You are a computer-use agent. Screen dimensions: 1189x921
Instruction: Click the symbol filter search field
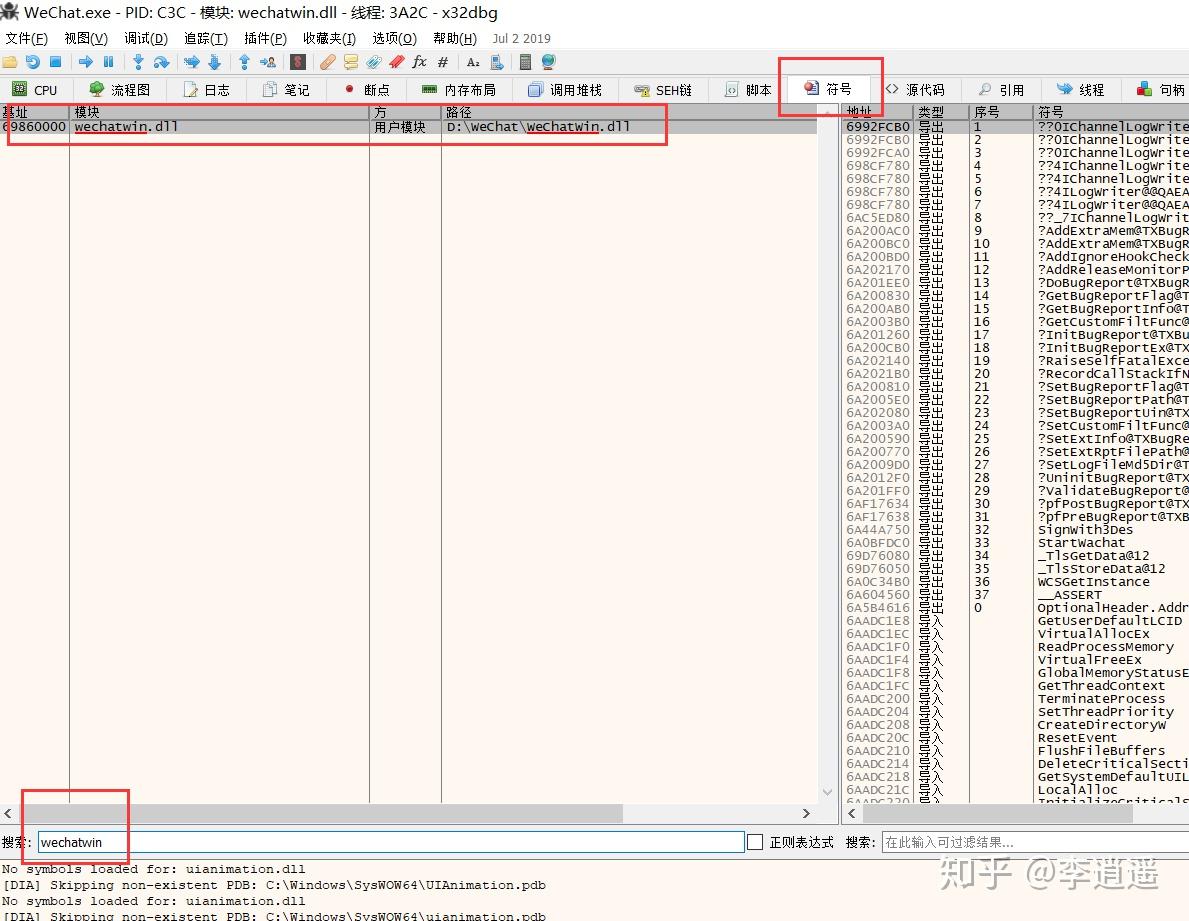[x=1035, y=842]
